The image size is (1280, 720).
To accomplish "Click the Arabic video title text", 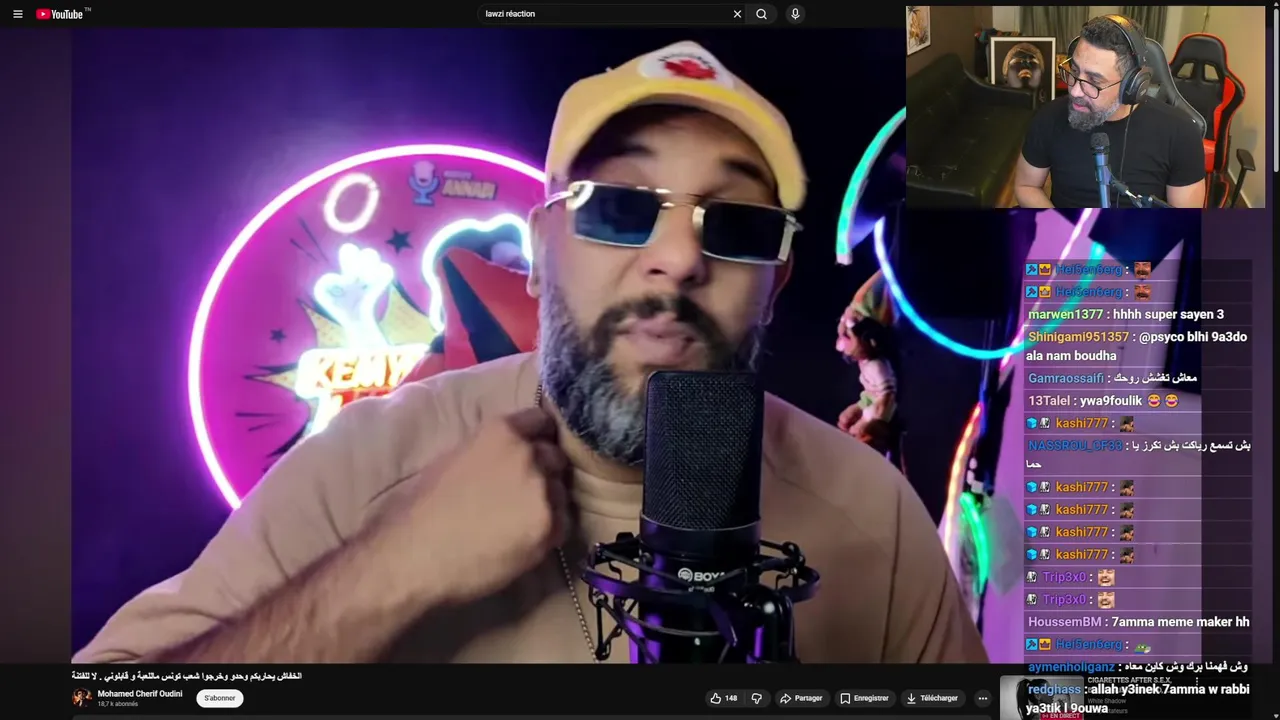I will (187, 676).
